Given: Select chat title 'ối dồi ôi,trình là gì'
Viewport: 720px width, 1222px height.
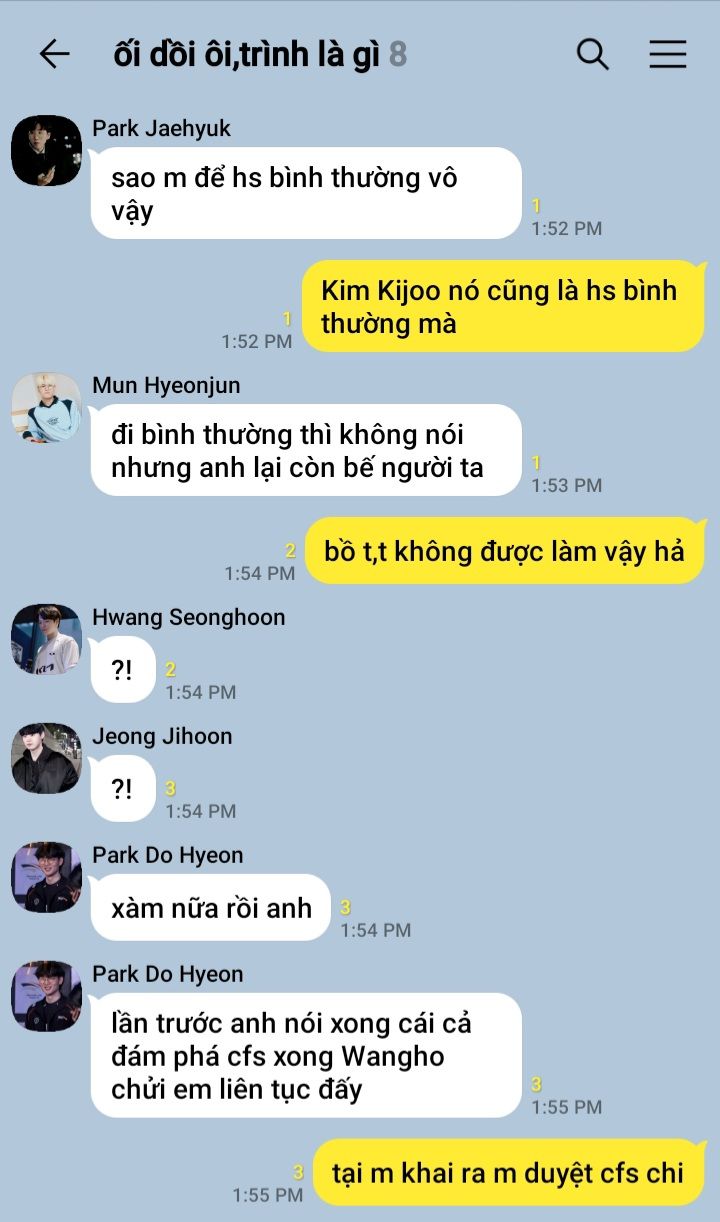Looking at the screenshot, I should (247, 55).
